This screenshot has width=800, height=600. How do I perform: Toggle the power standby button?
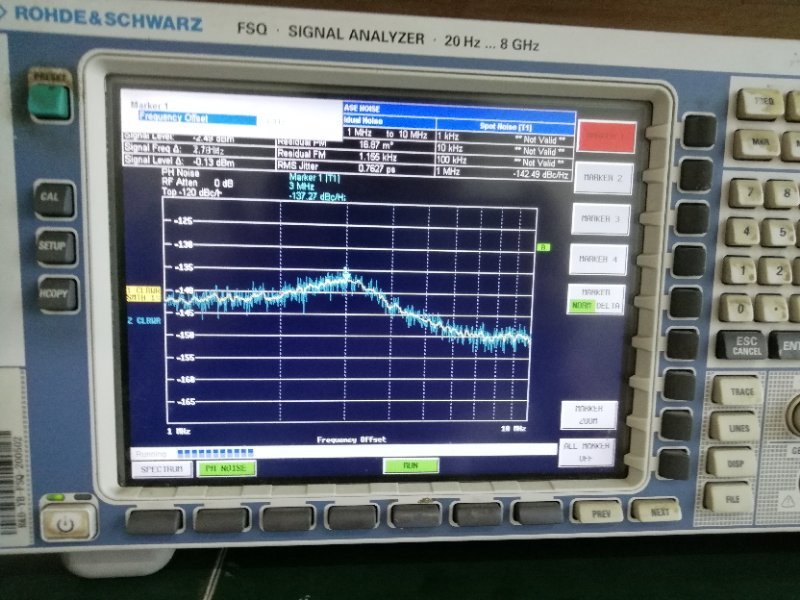[68, 523]
